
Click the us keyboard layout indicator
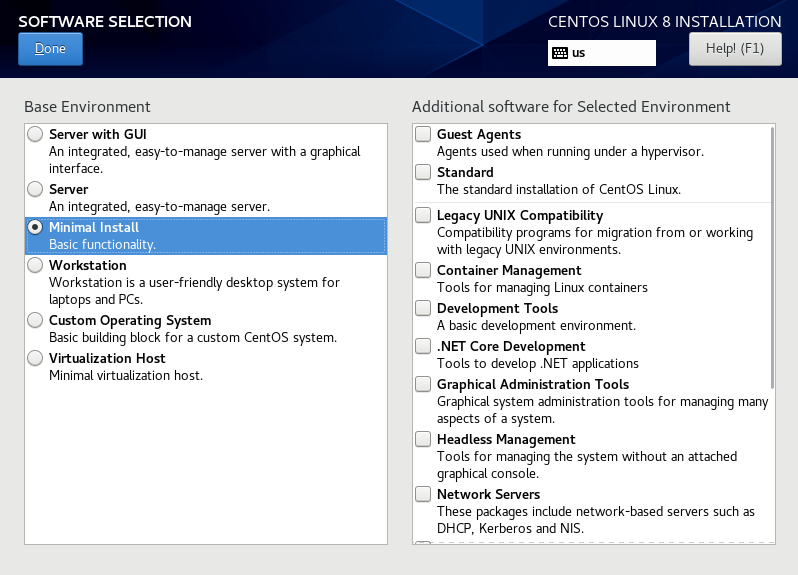579,53
